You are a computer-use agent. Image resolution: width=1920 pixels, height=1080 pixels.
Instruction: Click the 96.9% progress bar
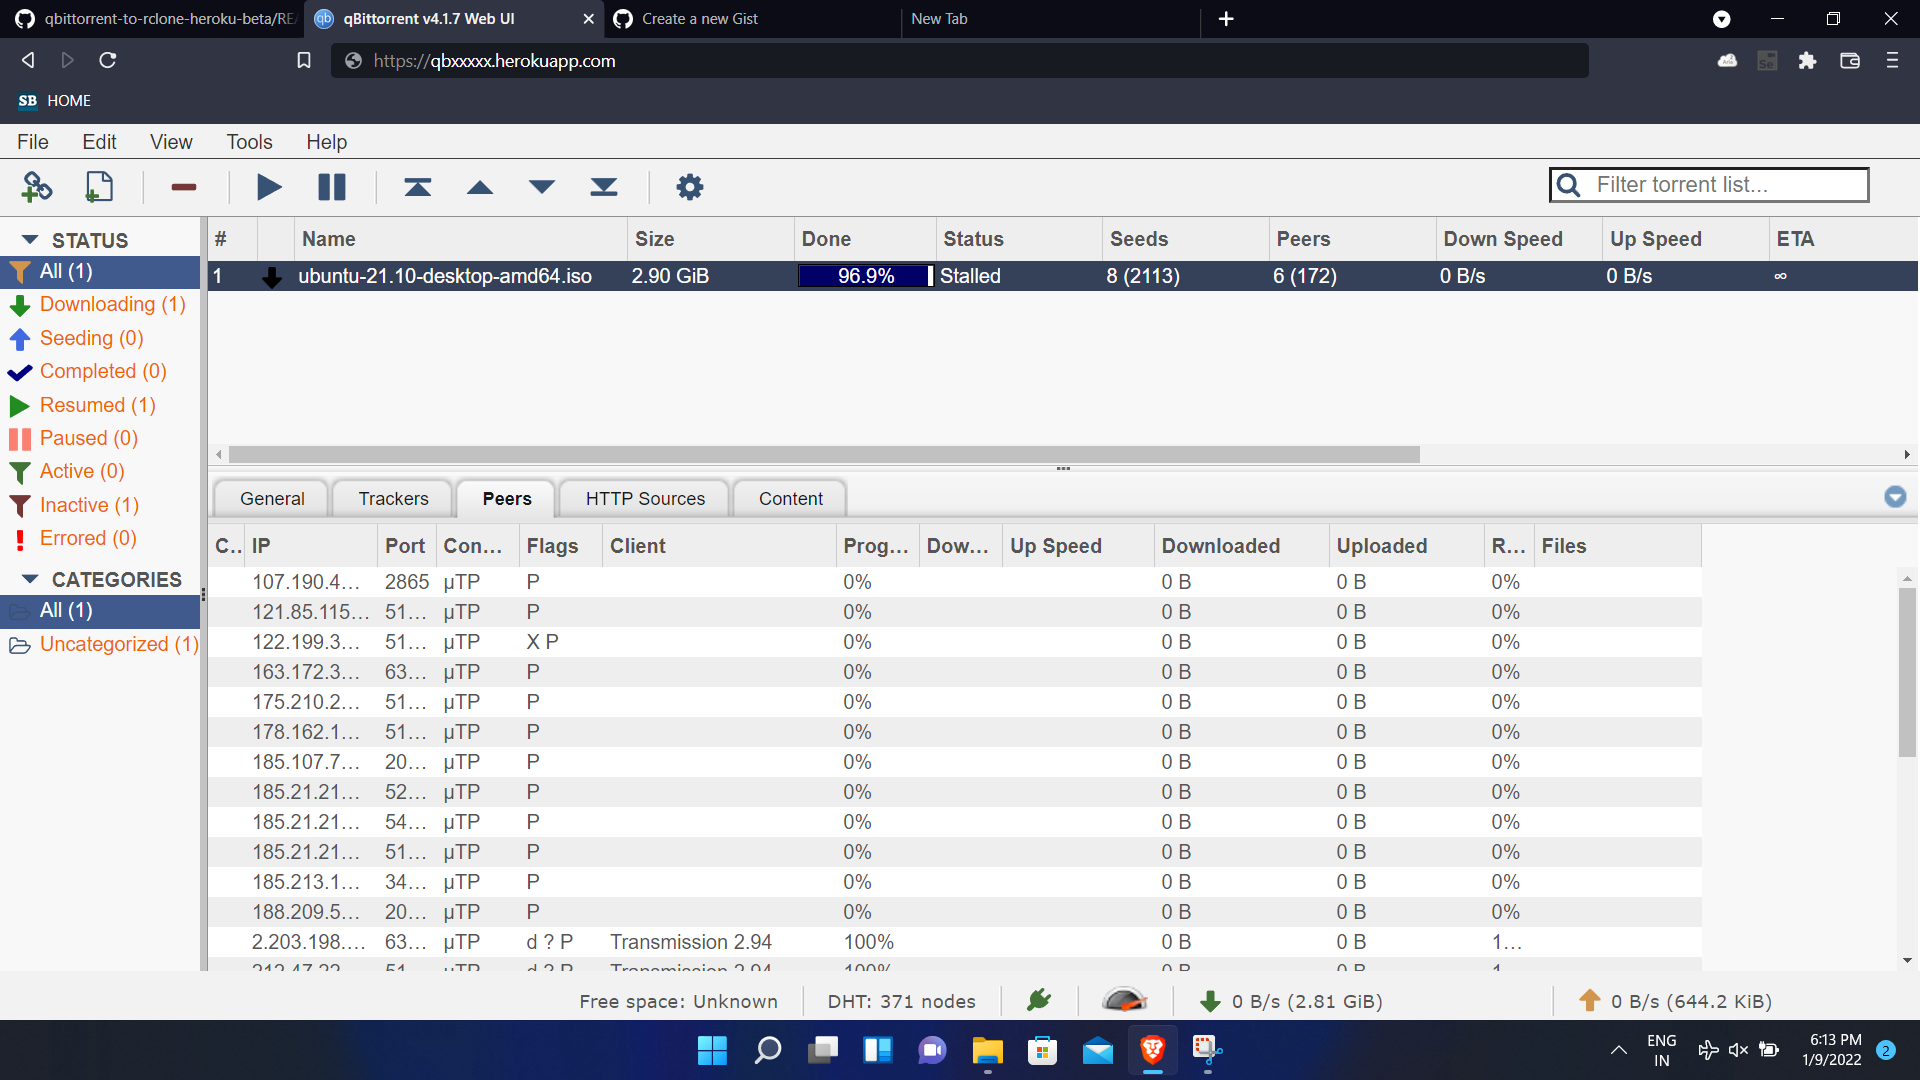point(865,276)
